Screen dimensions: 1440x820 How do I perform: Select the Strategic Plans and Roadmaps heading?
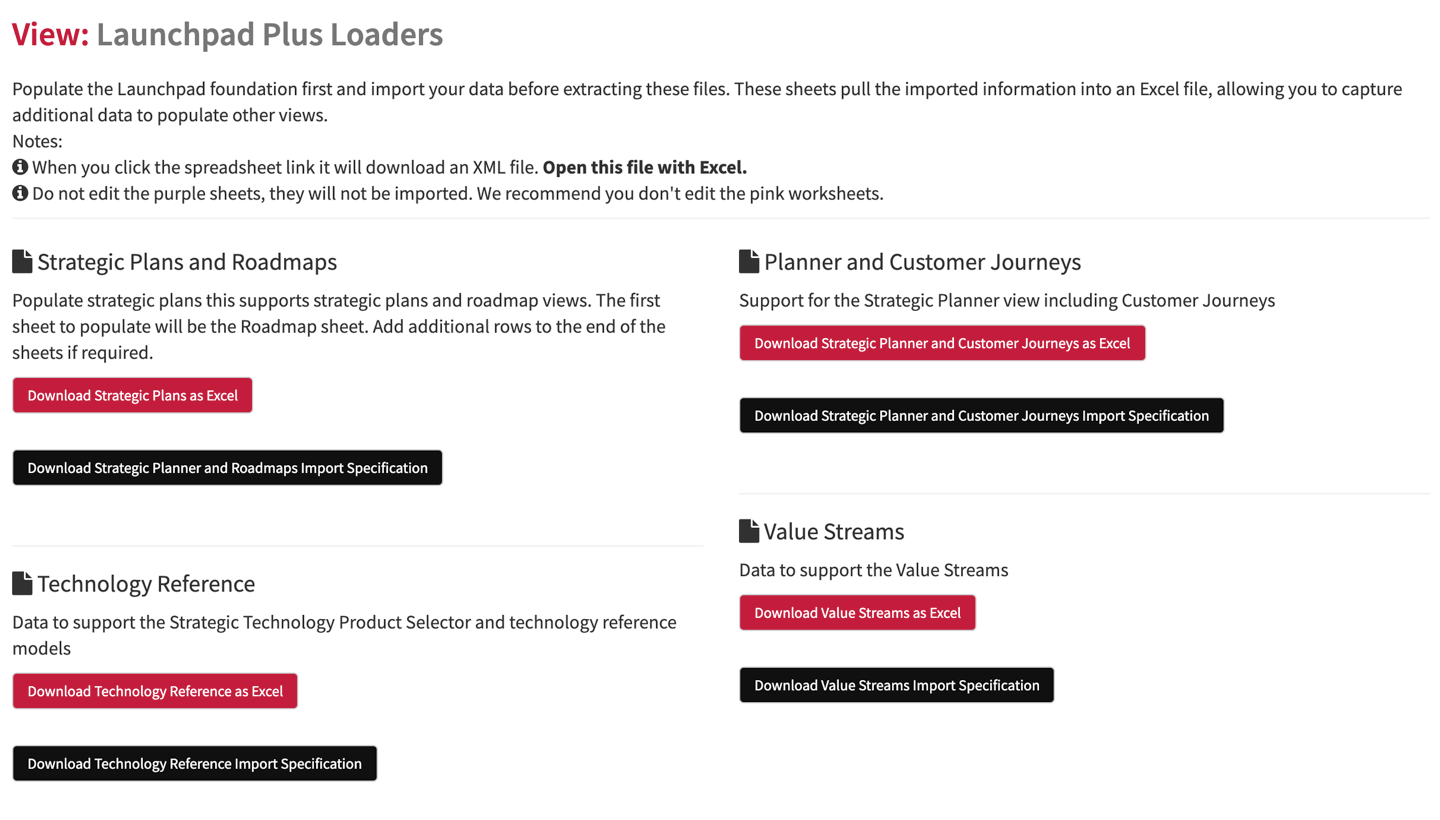point(187,262)
